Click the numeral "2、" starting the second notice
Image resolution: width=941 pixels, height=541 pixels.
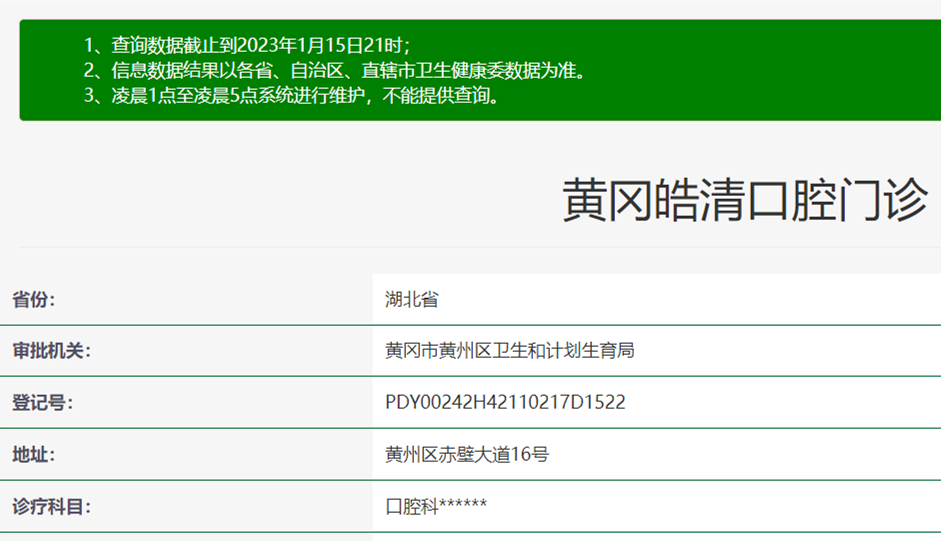pyautogui.click(x=96, y=71)
